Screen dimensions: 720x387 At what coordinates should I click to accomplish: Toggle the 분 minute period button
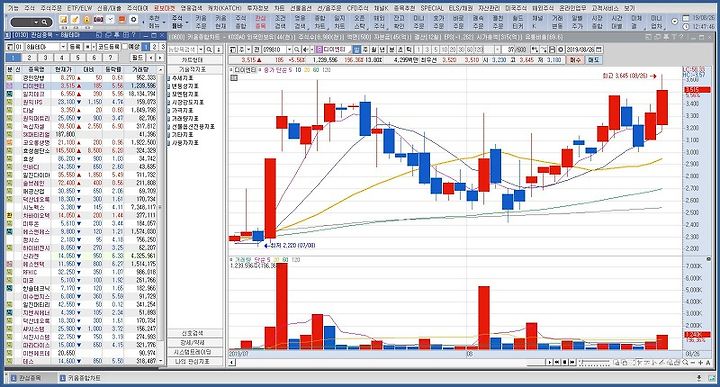click(x=392, y=50)
